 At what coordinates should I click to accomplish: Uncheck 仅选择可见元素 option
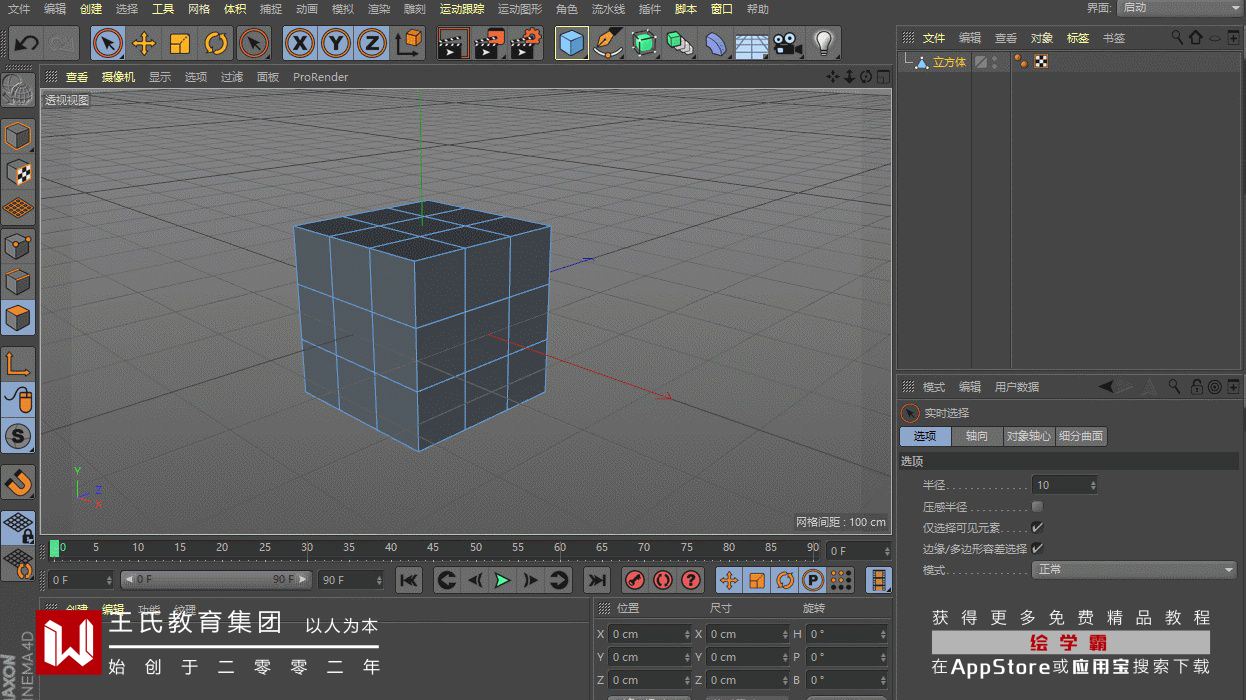click(1037, 527)
